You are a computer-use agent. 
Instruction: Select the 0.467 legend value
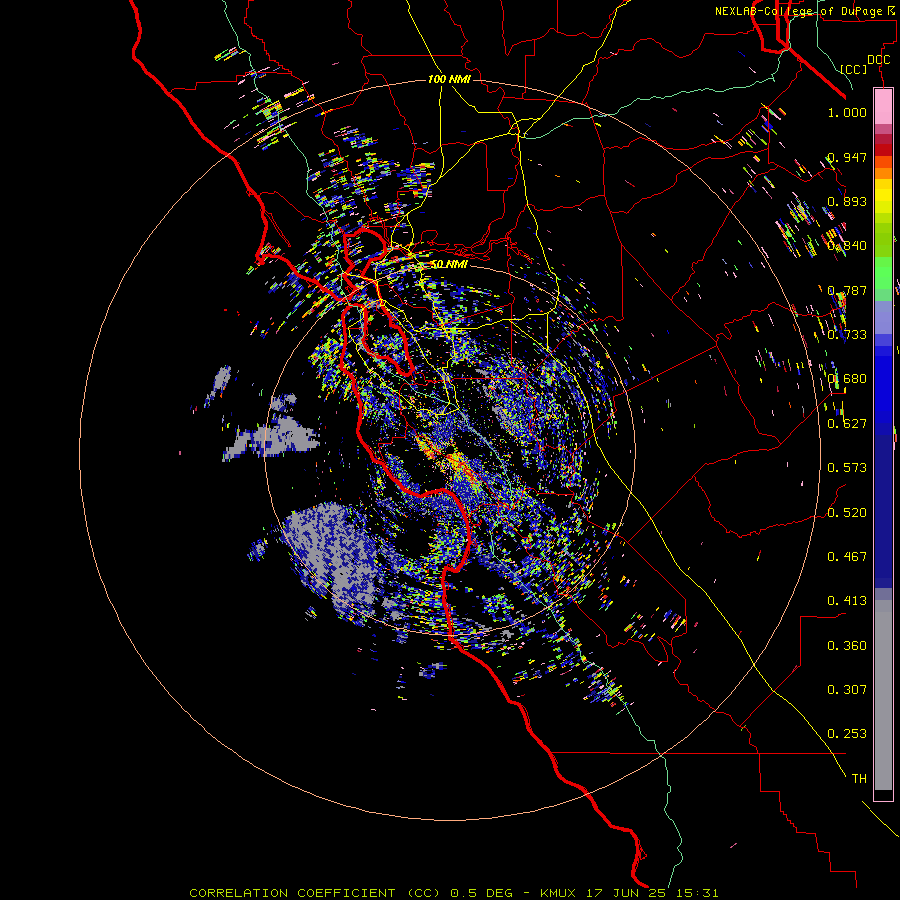click(x=847, y=557)
